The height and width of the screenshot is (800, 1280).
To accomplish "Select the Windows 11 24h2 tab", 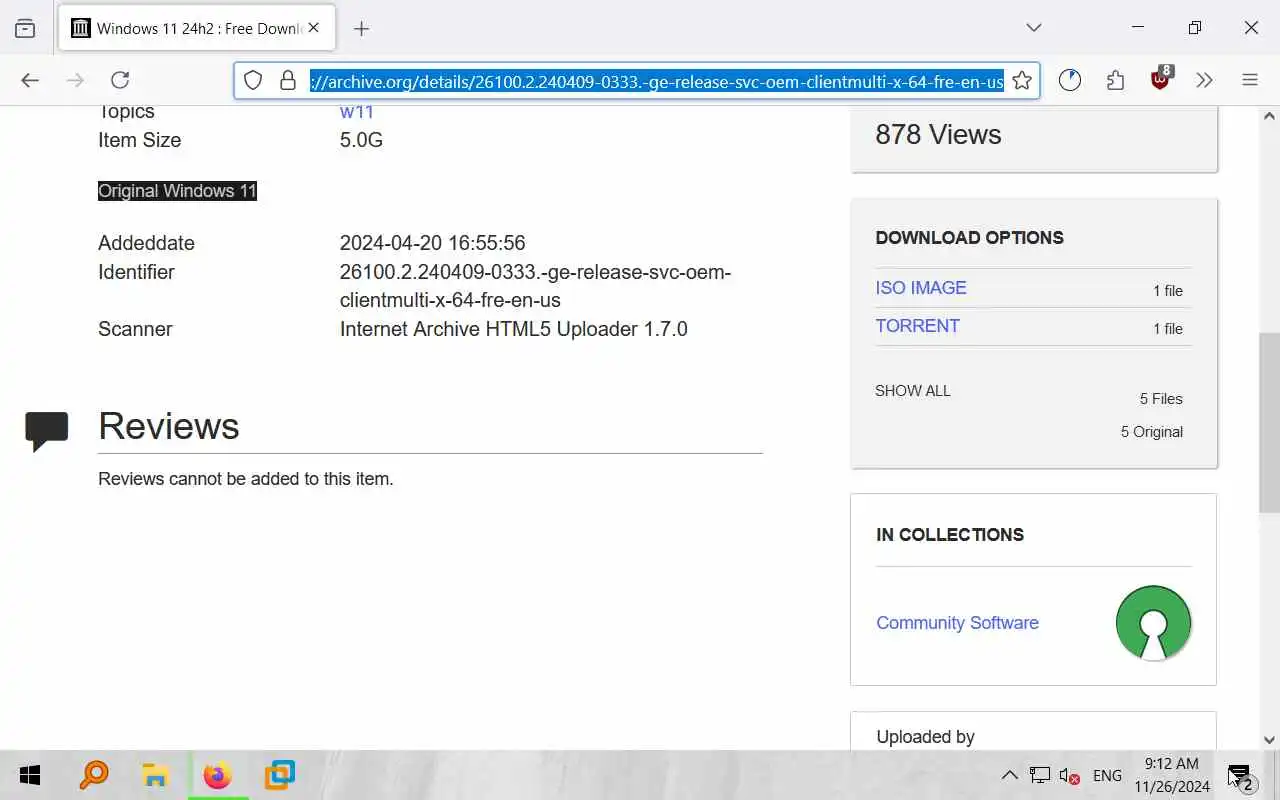I will 197,28.
